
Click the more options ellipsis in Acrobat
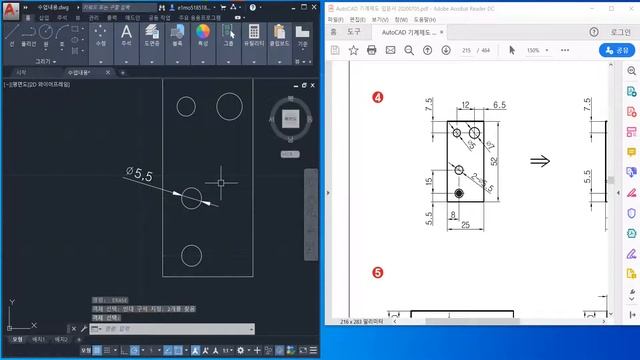click(565, 50)
